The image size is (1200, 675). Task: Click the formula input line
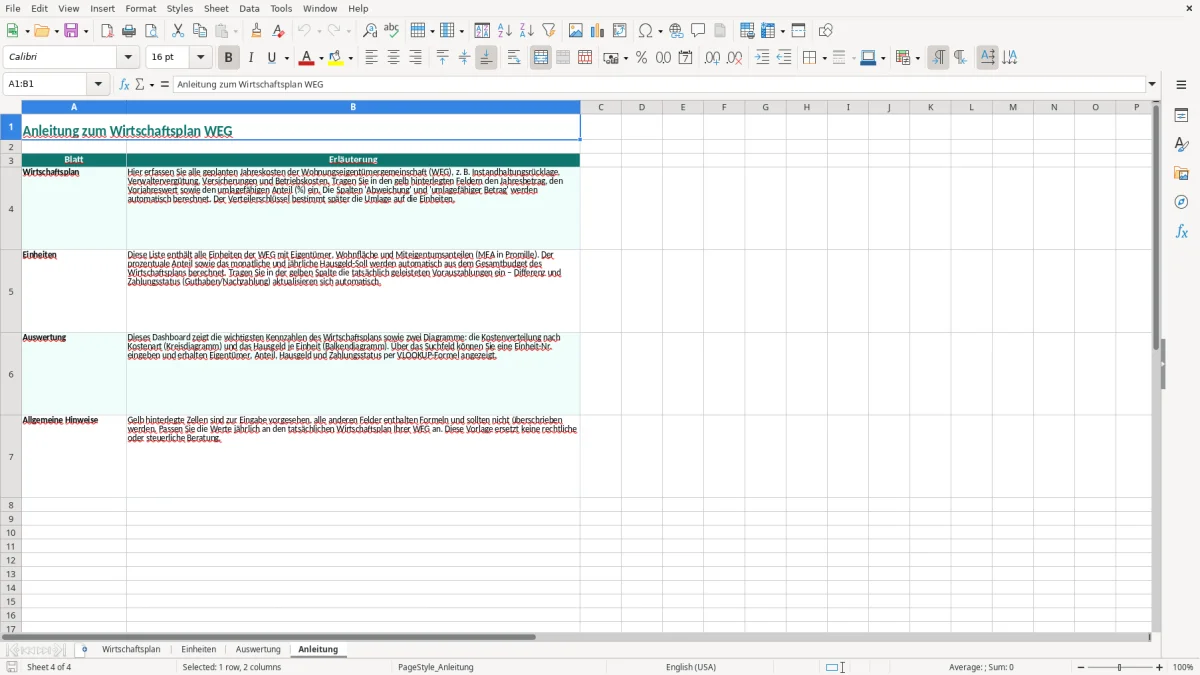pyautogui.click(x=659, y=85)
